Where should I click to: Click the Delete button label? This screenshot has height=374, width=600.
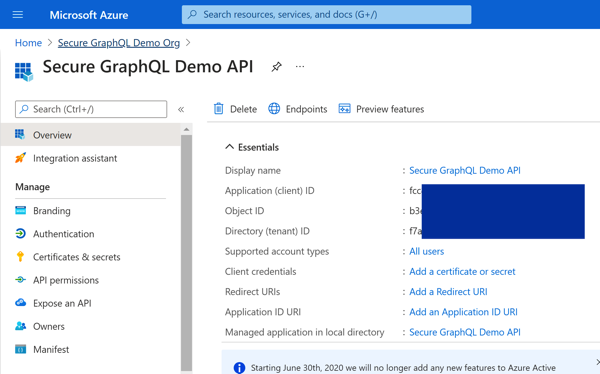coord(243,109)
